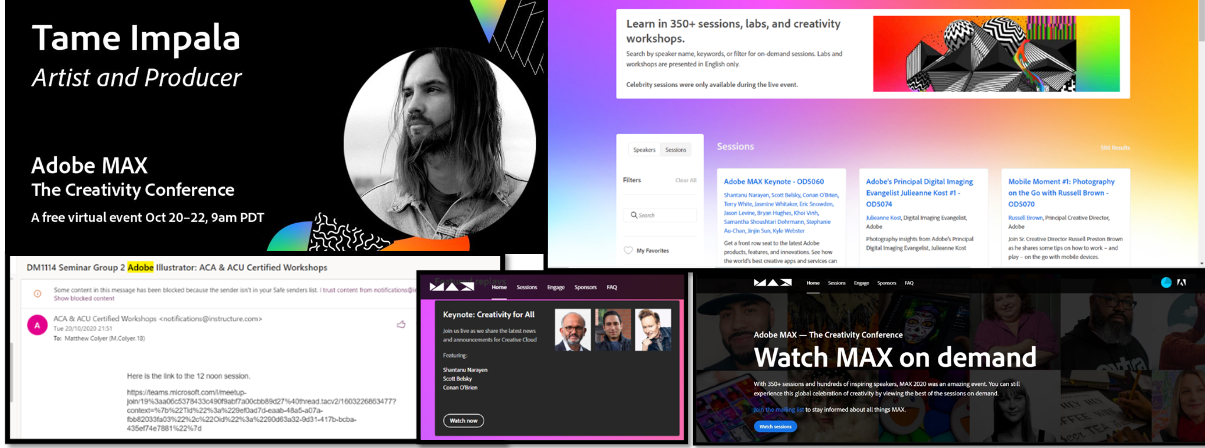Screen dimensions: 1205x448
Task: Click the MAX logo on the Watch MAX on demand page
Action: click(x=773, y=283)
